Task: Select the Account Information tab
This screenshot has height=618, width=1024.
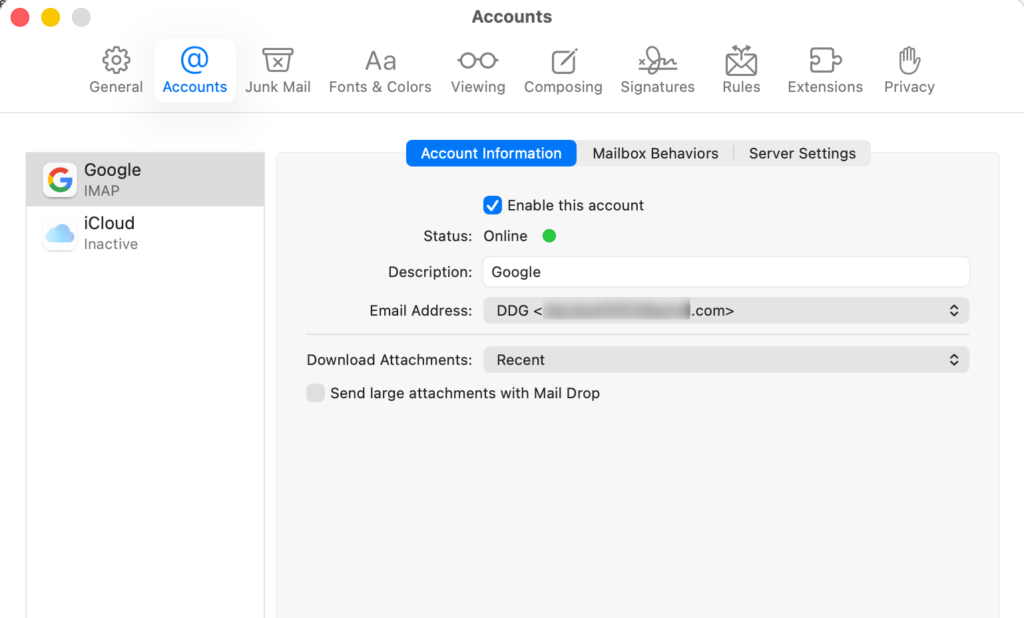Action: pyautogui.click(x=491, y=153)
